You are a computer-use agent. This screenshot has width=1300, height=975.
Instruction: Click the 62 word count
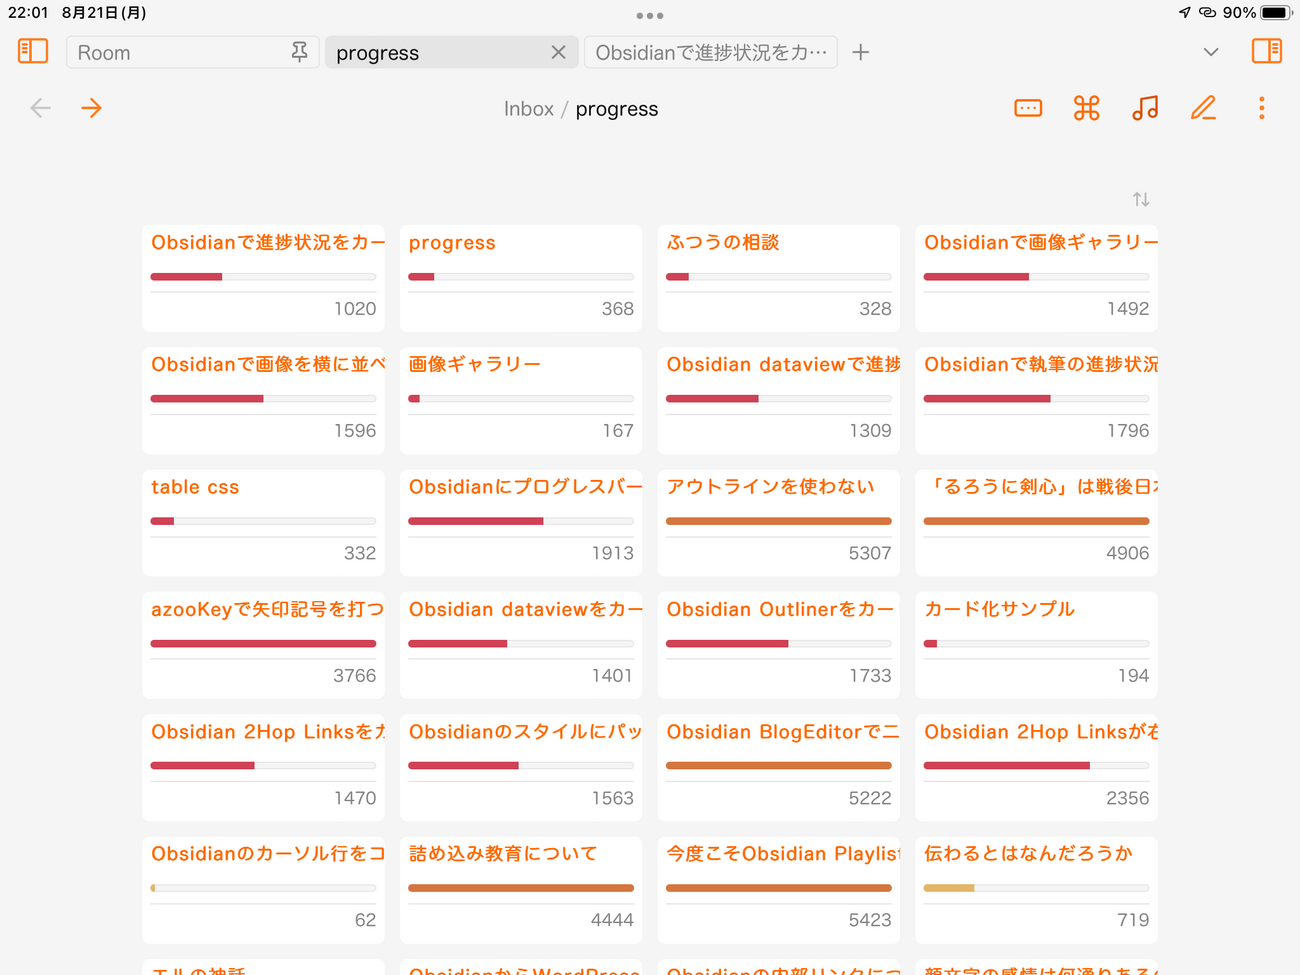365,920
